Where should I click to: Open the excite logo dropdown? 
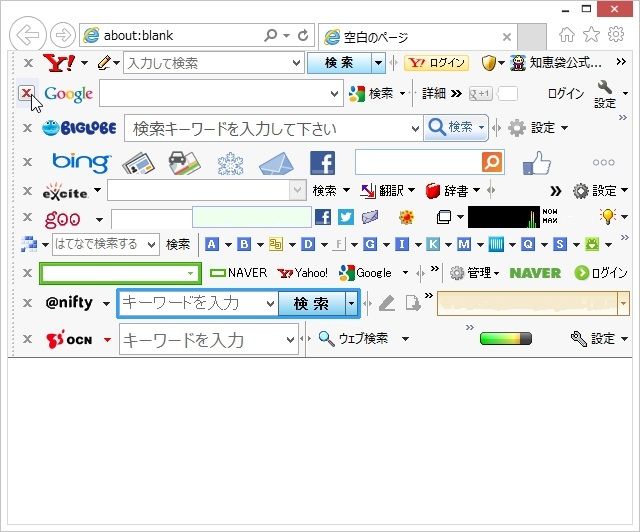(98, 190)
